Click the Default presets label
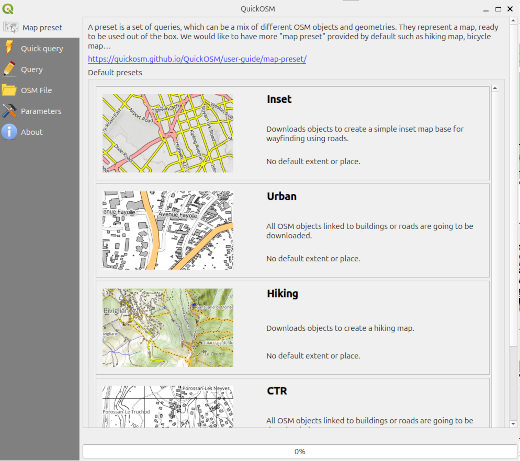The image size is (520, 461). pyautogui.click(x=115, y=73)
